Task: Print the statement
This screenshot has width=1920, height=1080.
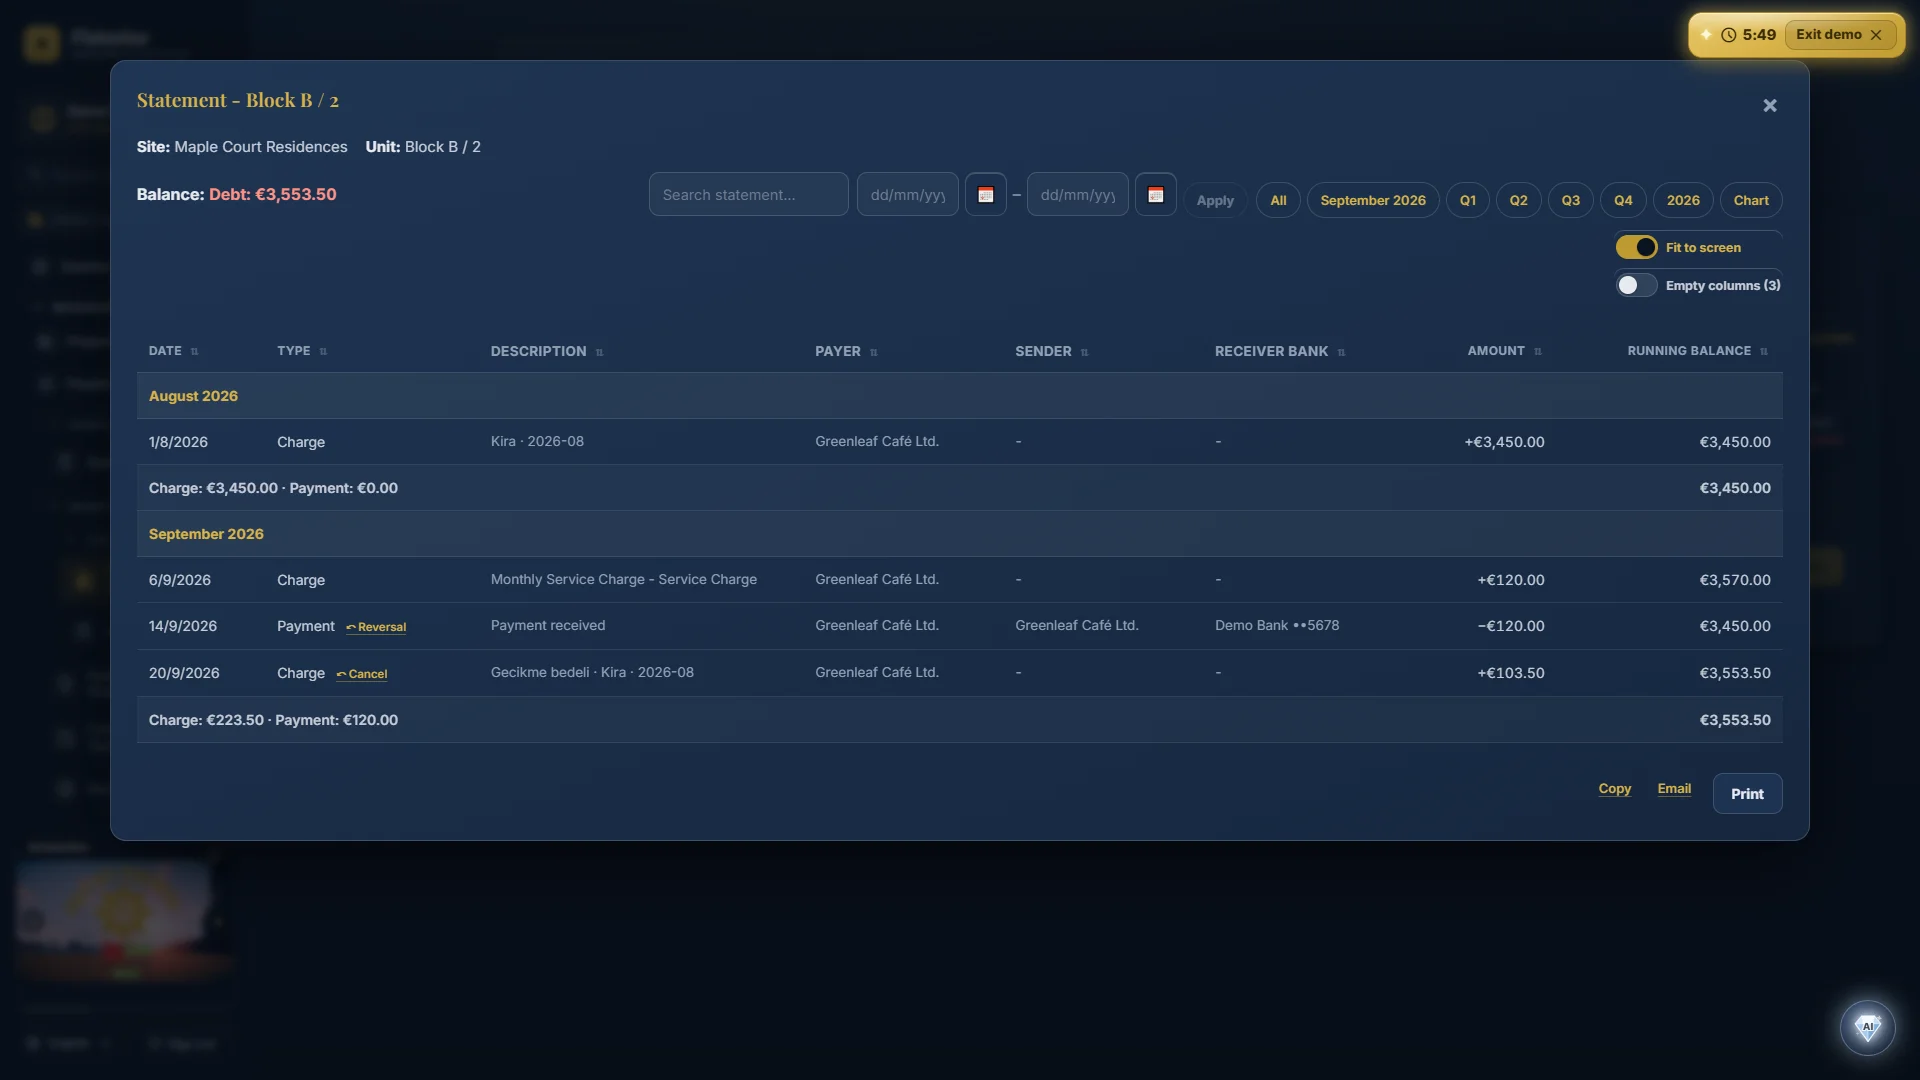Action: click(1747, 793)
